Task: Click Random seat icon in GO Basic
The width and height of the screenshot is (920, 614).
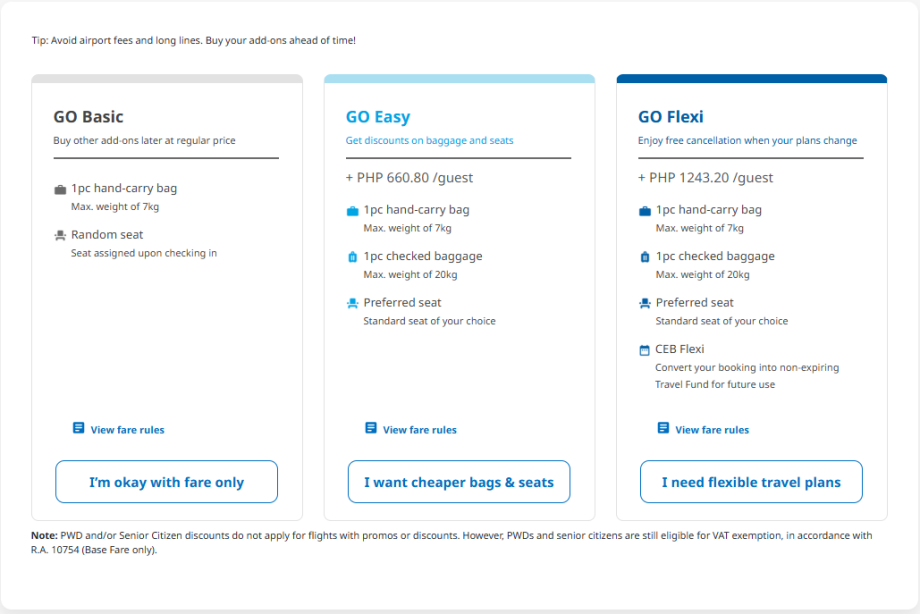Action: click(x=60, y=236)
